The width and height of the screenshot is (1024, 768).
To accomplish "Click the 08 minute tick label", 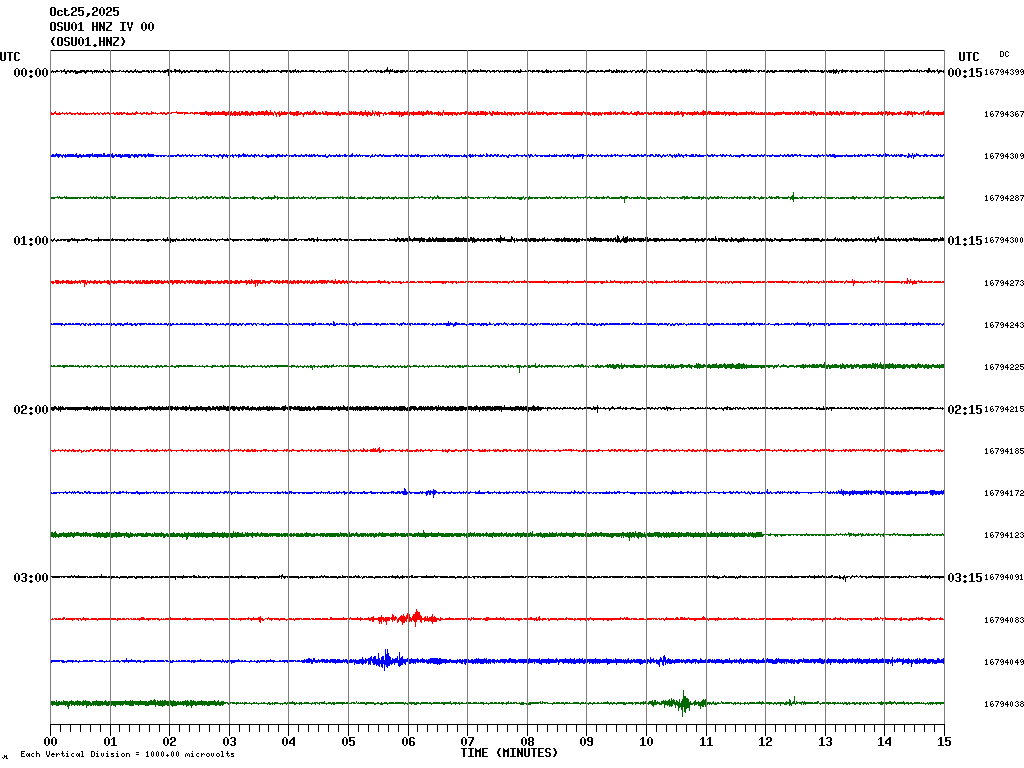I will point(527,742).
